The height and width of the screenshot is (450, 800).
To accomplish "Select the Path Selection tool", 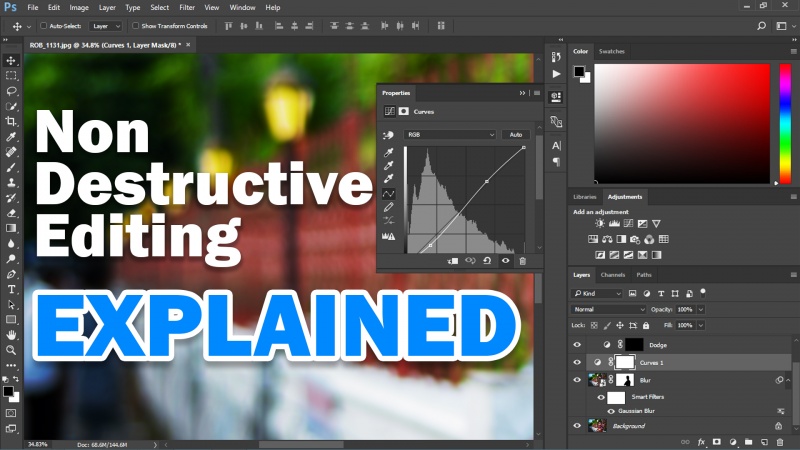I will [x=11, y=305].
